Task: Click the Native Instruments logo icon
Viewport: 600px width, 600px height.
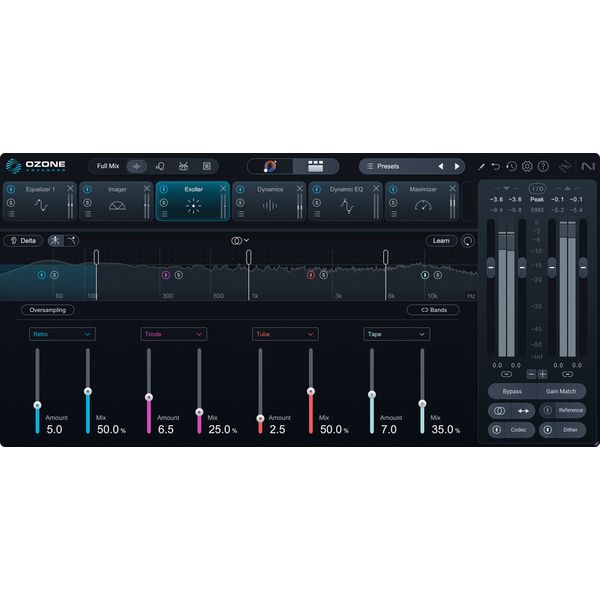Action: coord(588,166)
